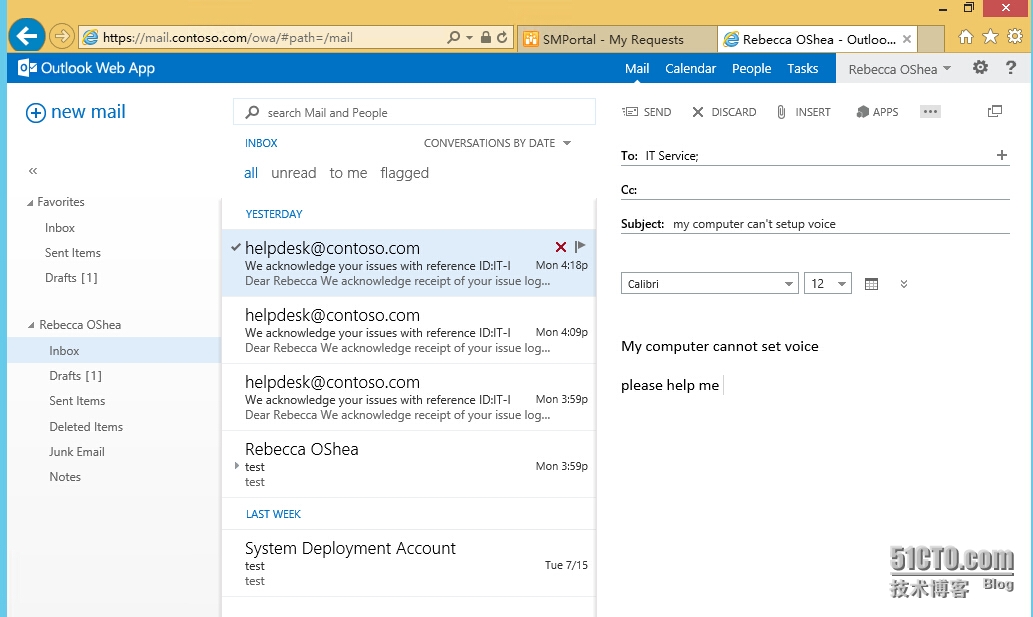Viewport: 1033px width, 617px height.
Task: Open the Outlook help question mark
Action: coord(1011,67)
